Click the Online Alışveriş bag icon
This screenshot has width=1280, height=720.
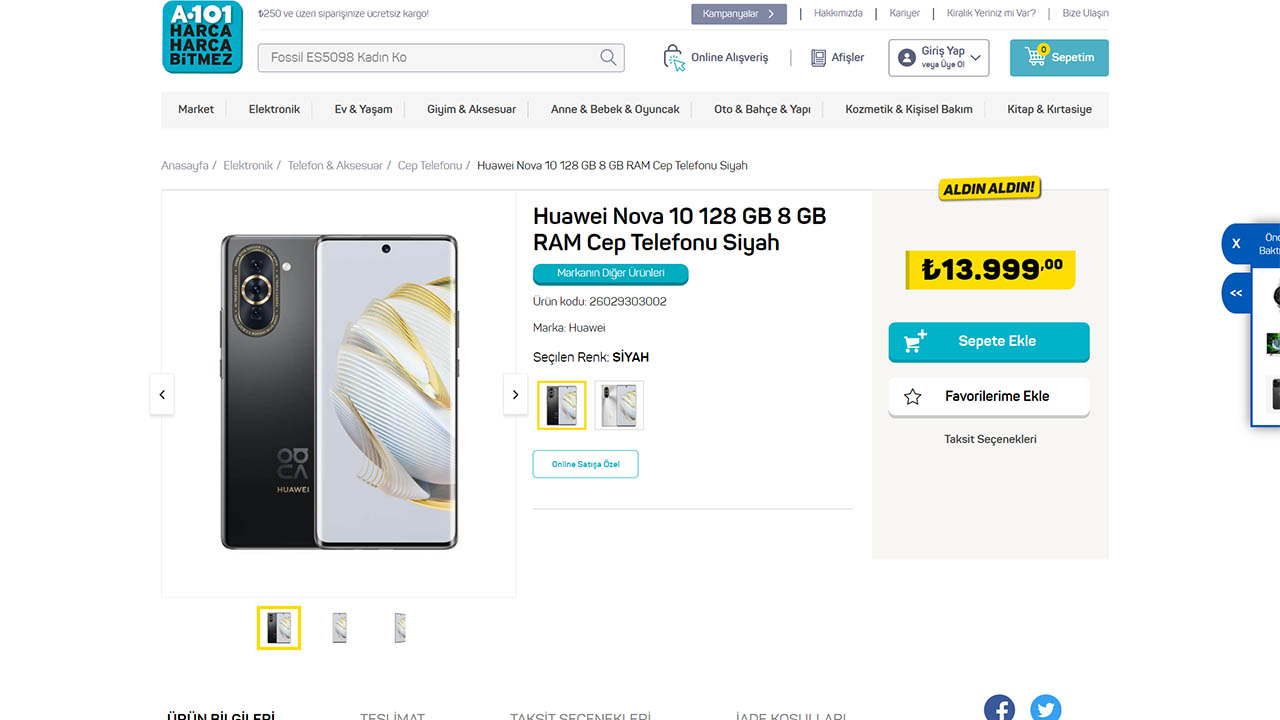pyautogui.click(x=674, y=57)
